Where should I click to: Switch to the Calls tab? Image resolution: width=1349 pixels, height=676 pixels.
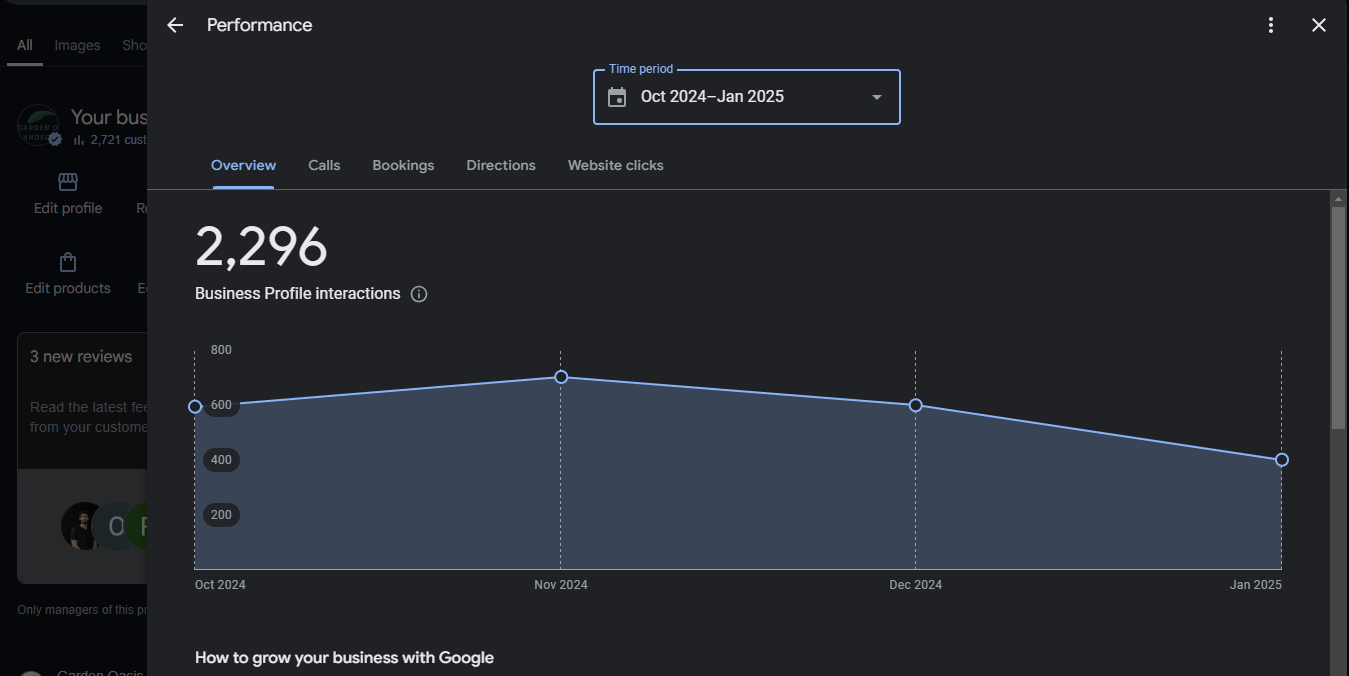point(324,165)
